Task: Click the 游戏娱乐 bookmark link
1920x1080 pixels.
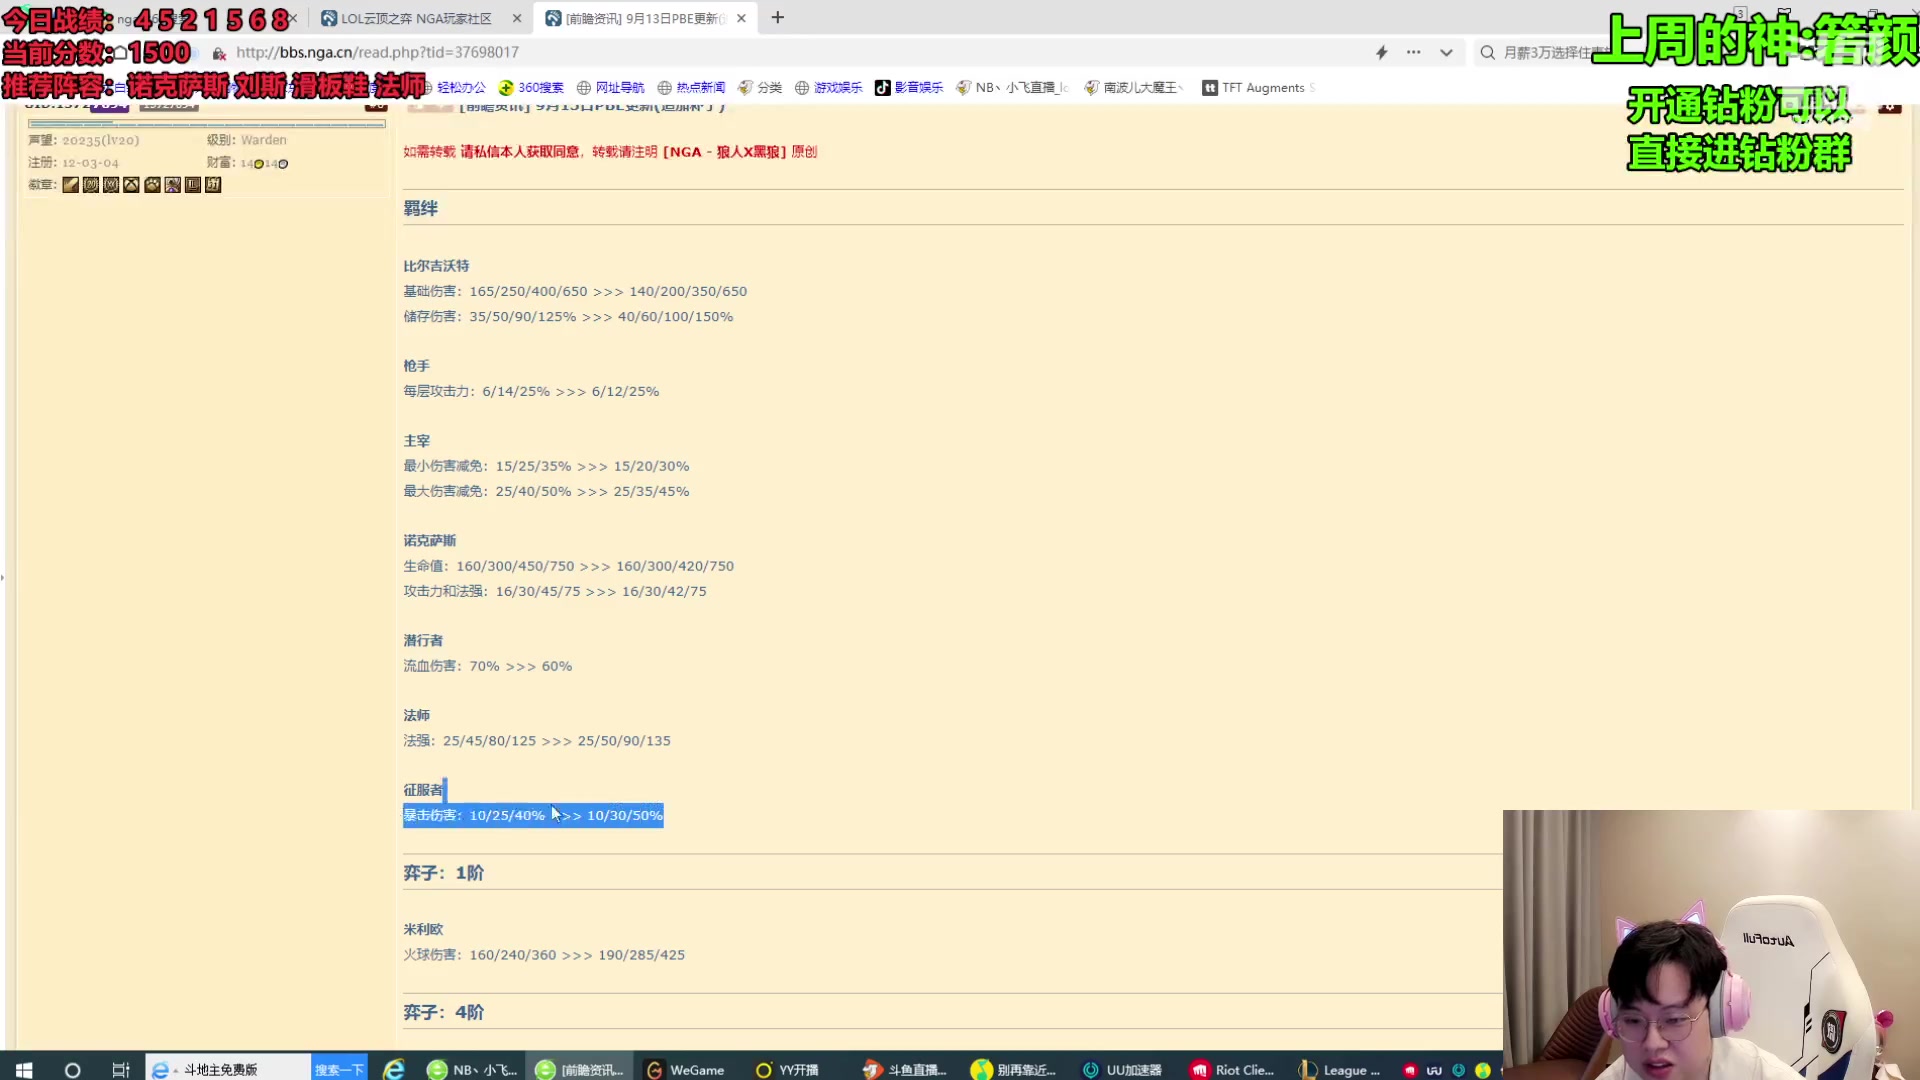Action: coord(828,88)
